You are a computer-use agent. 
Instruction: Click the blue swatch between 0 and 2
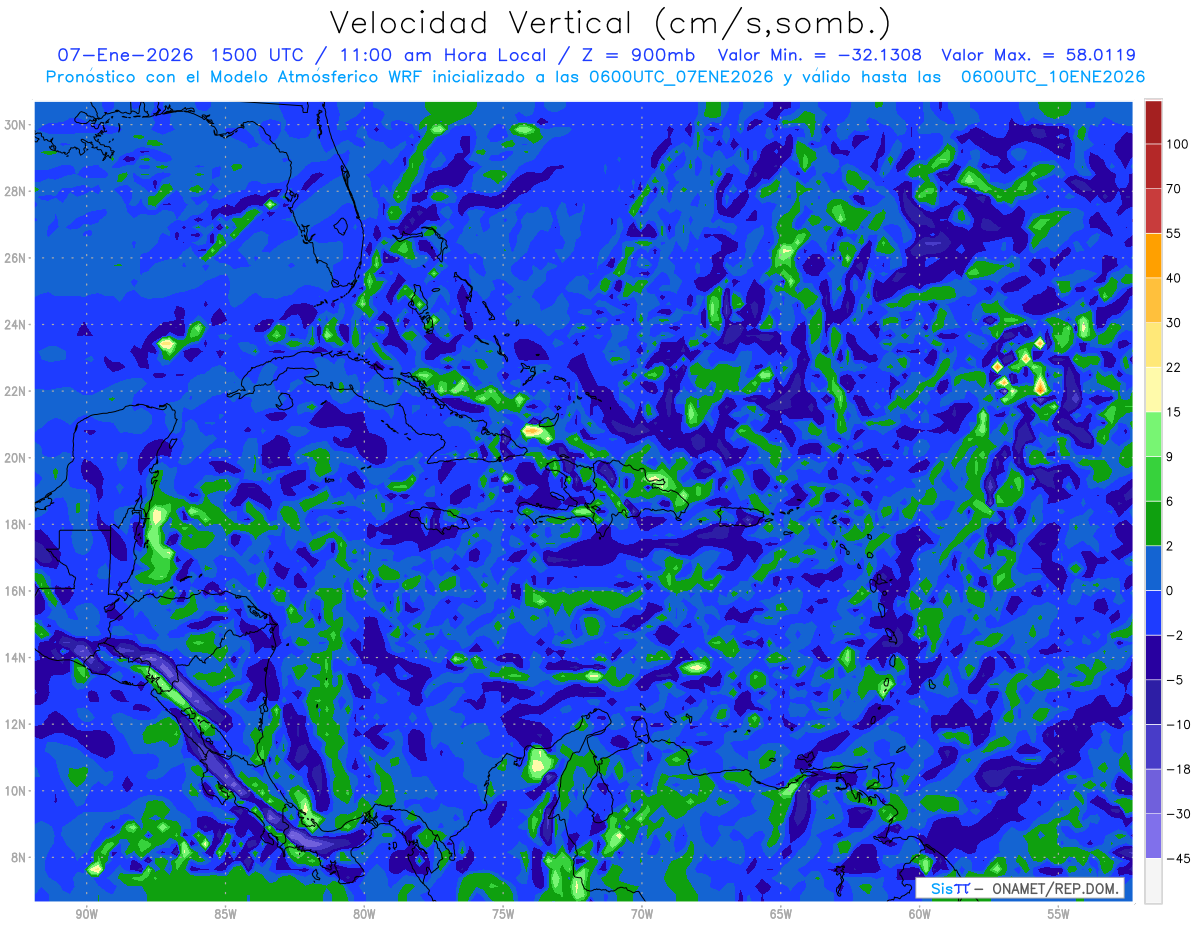(x=1153, y=567)
